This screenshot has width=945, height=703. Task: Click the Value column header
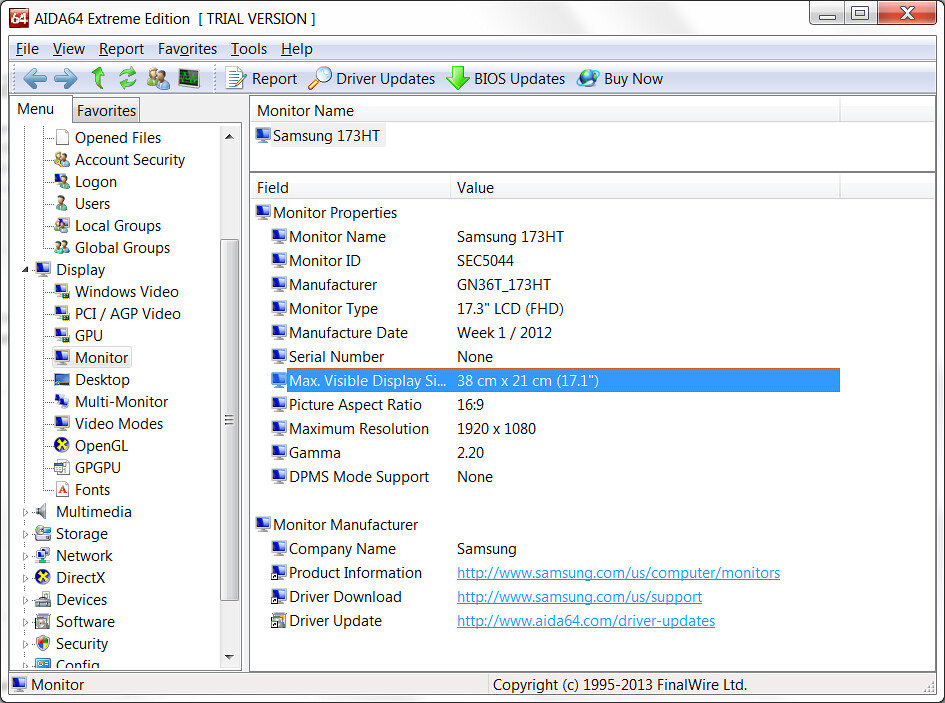click(x=644, y=188)
